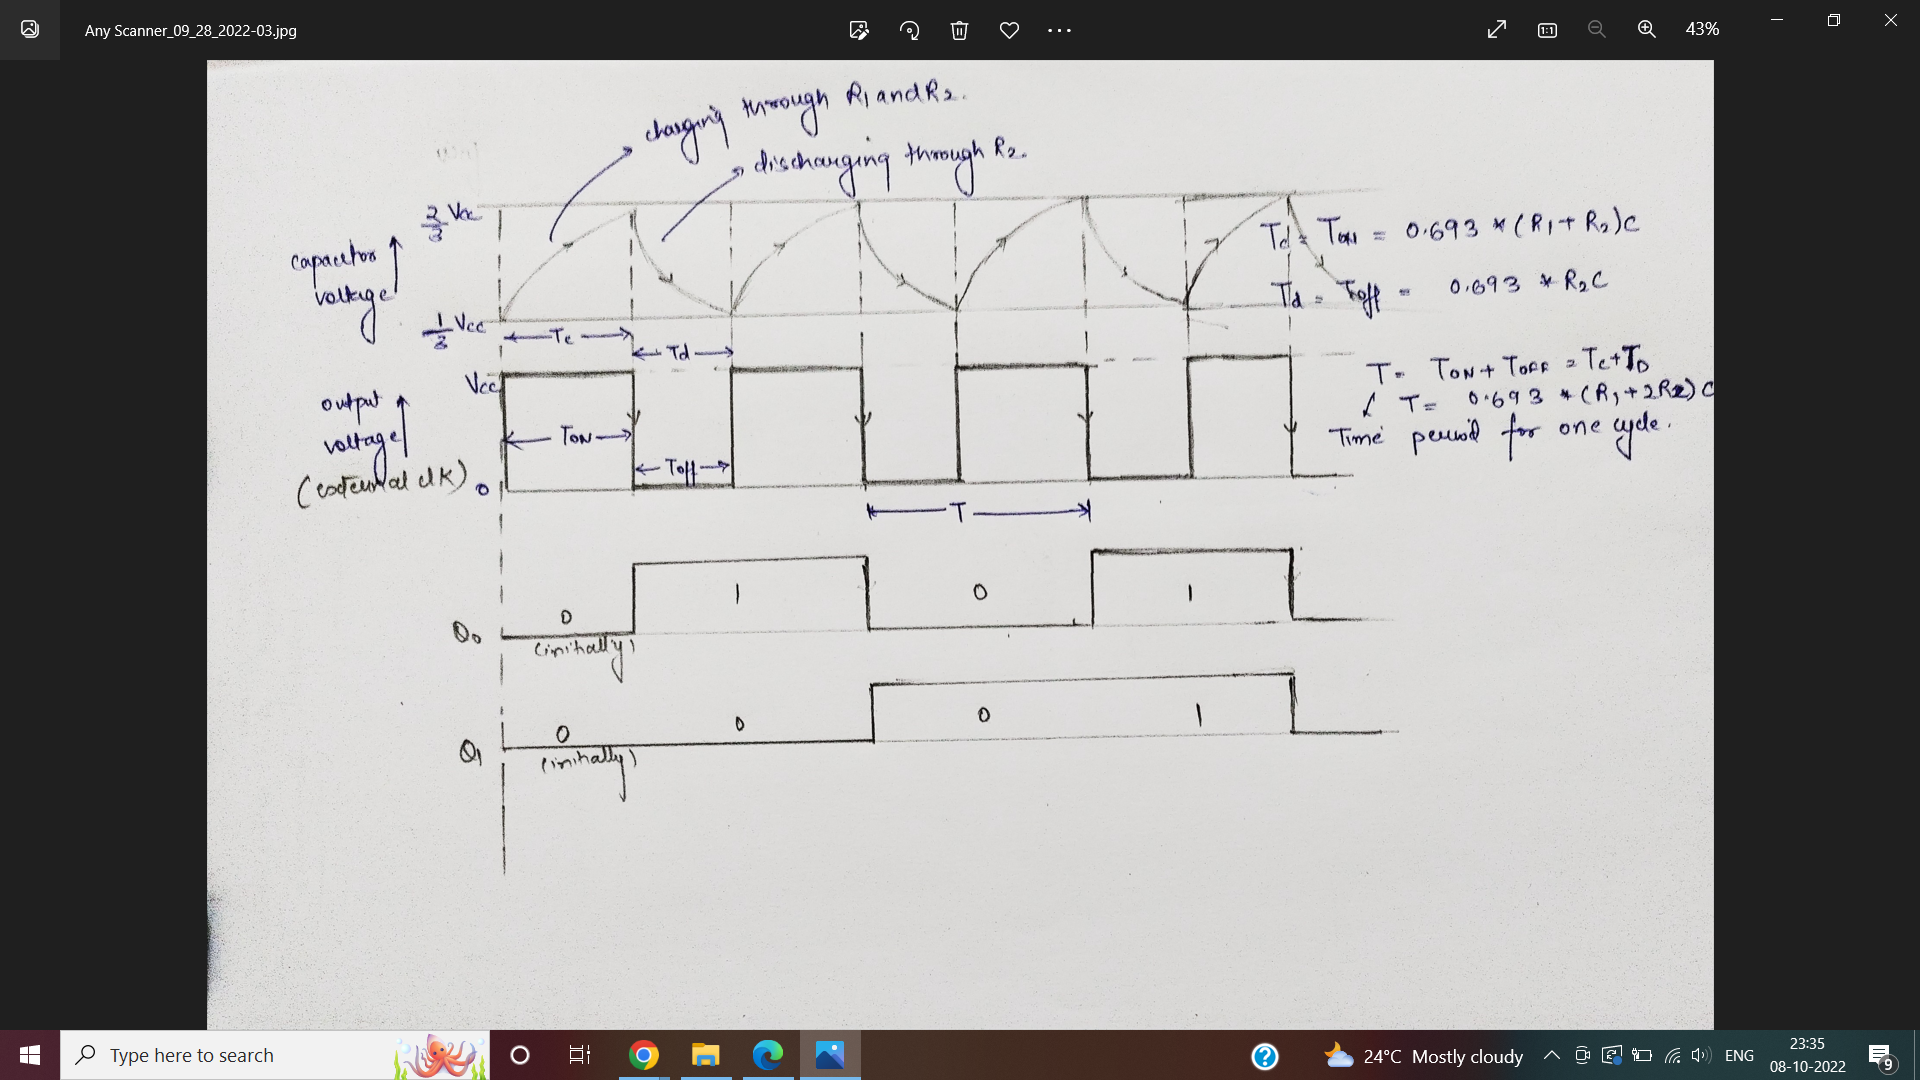
Task: Enter fullscreen view of the image
Action: [x=1496, y=30]
